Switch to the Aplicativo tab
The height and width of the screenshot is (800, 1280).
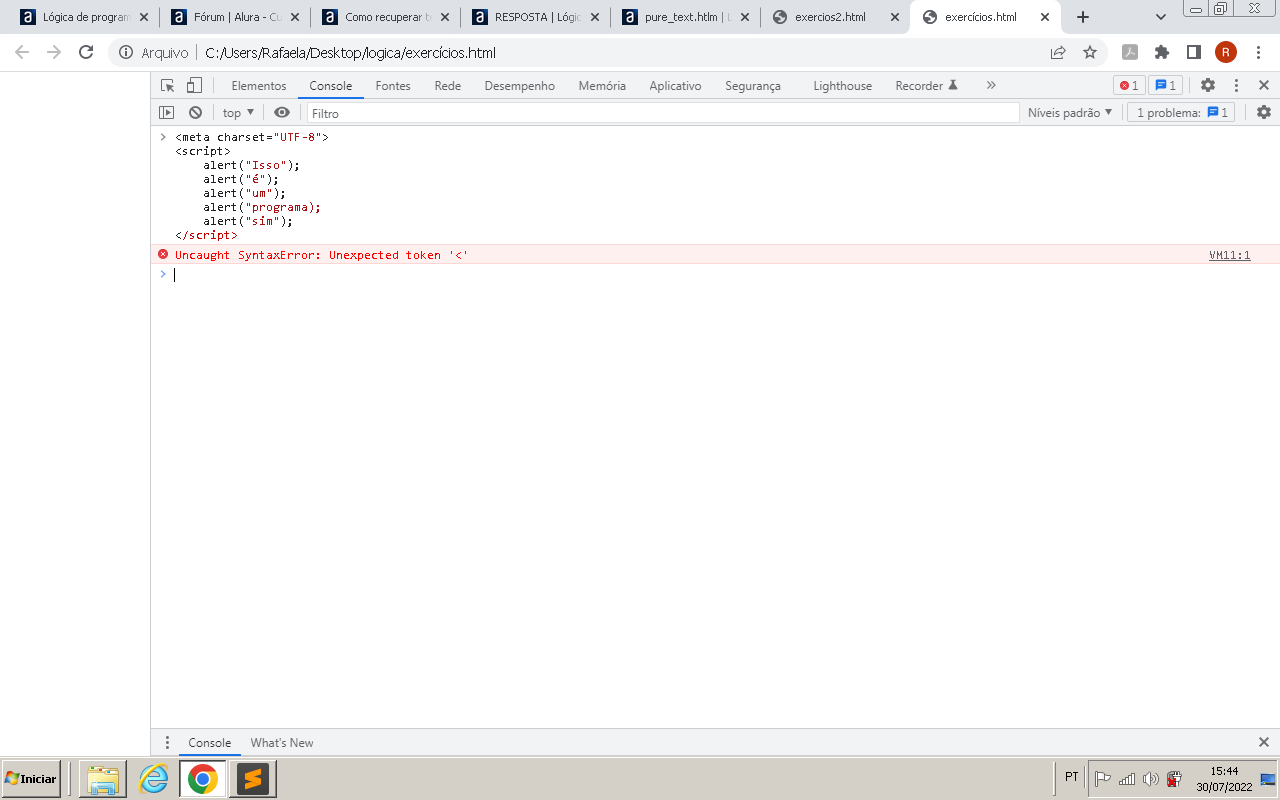point(675,86)
